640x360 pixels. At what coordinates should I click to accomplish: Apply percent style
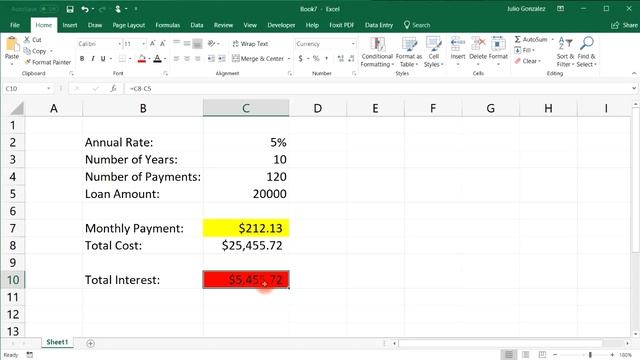click(x=316, y=59)
